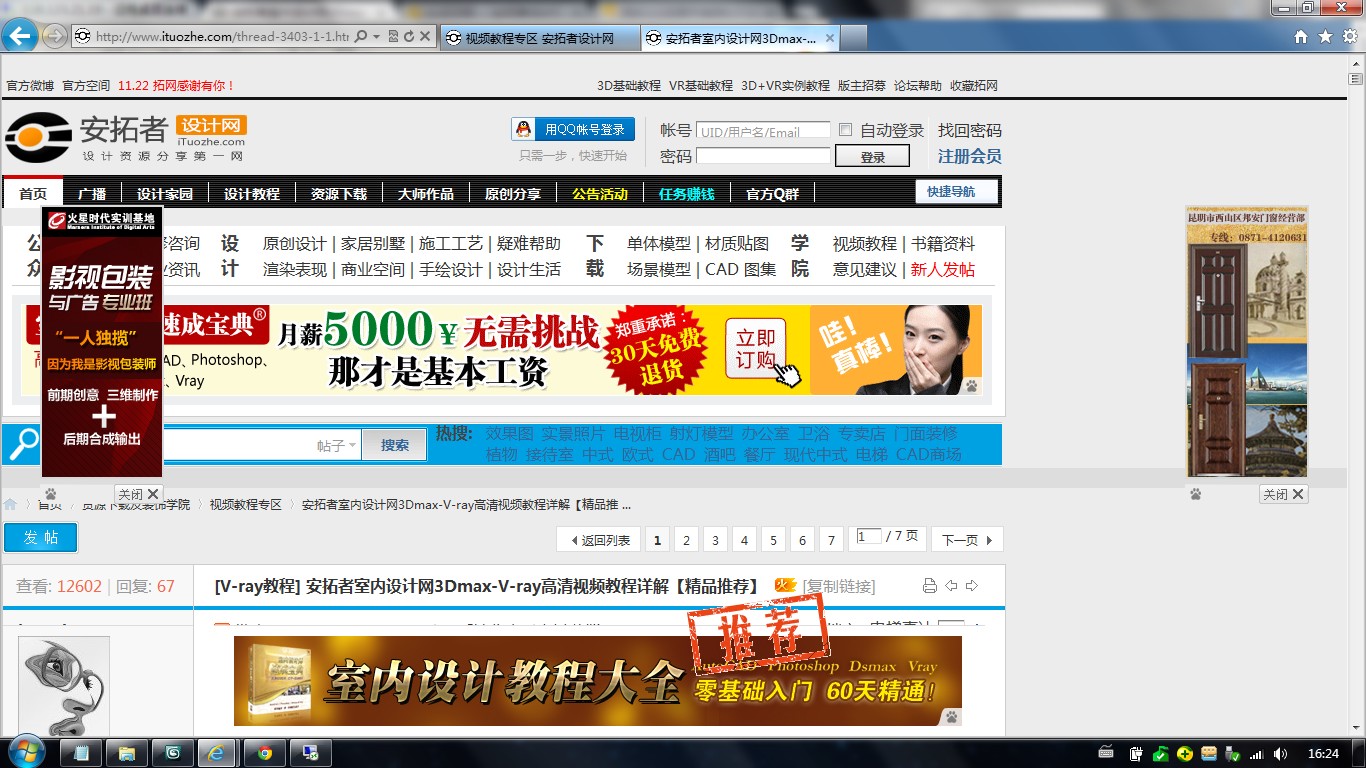Close the right door ad with 关闭
This screenshot has height=768, width=1366.
(x=1284, y=494)
